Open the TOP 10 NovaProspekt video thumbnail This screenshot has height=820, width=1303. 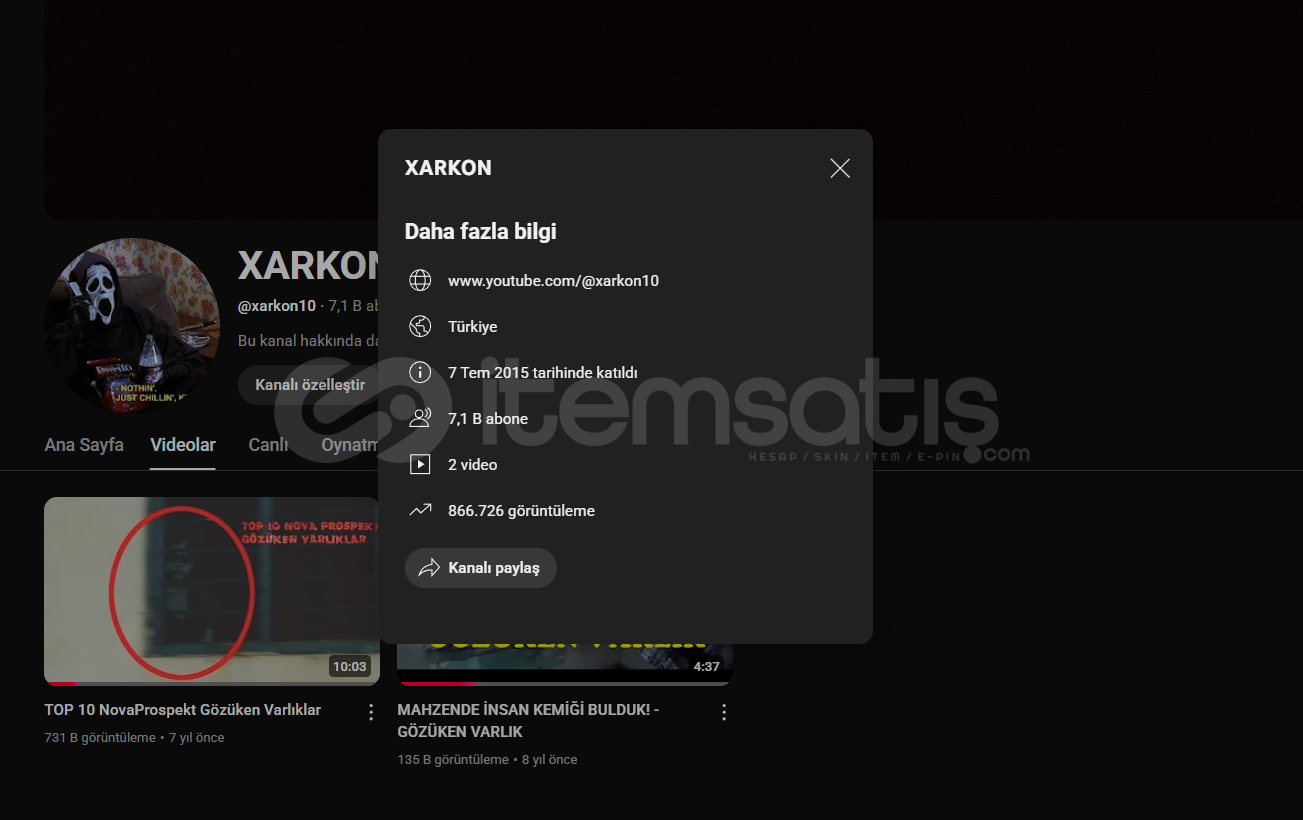(x=212, y=591)
